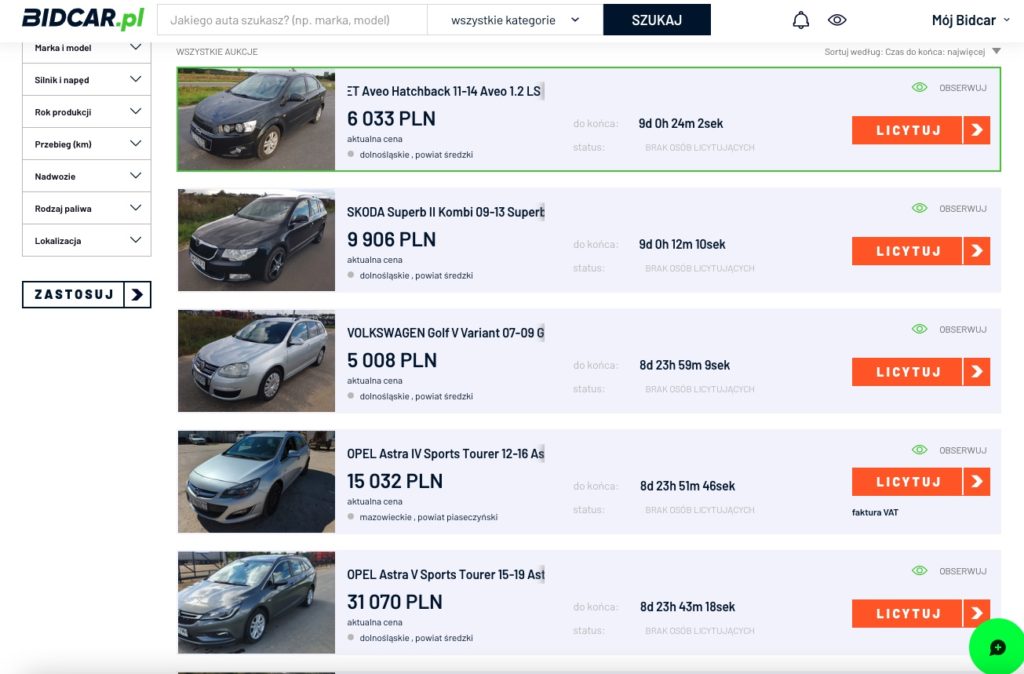Open the Mój Bidcar account menu

[x=970, y=20]
